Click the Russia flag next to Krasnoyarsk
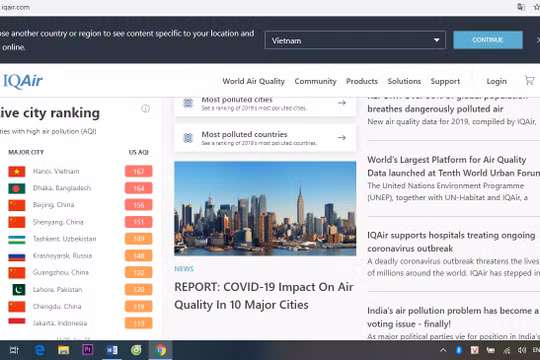 [17, 256]
